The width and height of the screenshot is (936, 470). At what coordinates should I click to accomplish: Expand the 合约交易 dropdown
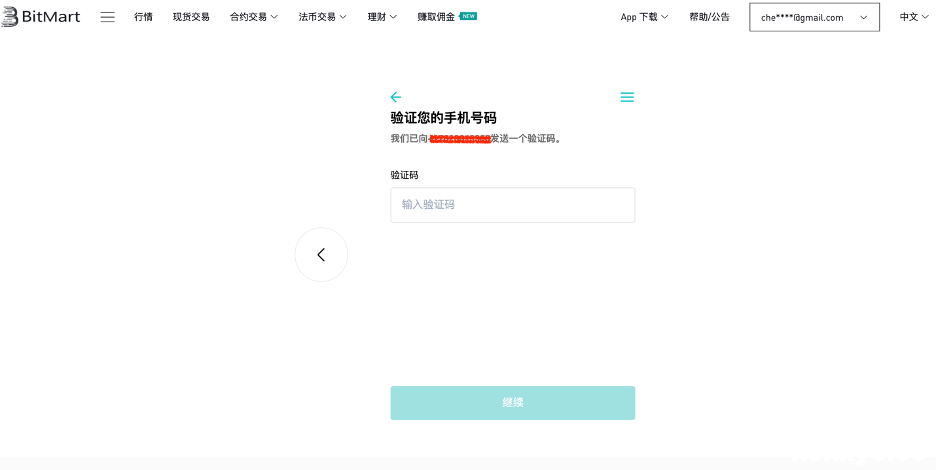click(x=254, y=17)
